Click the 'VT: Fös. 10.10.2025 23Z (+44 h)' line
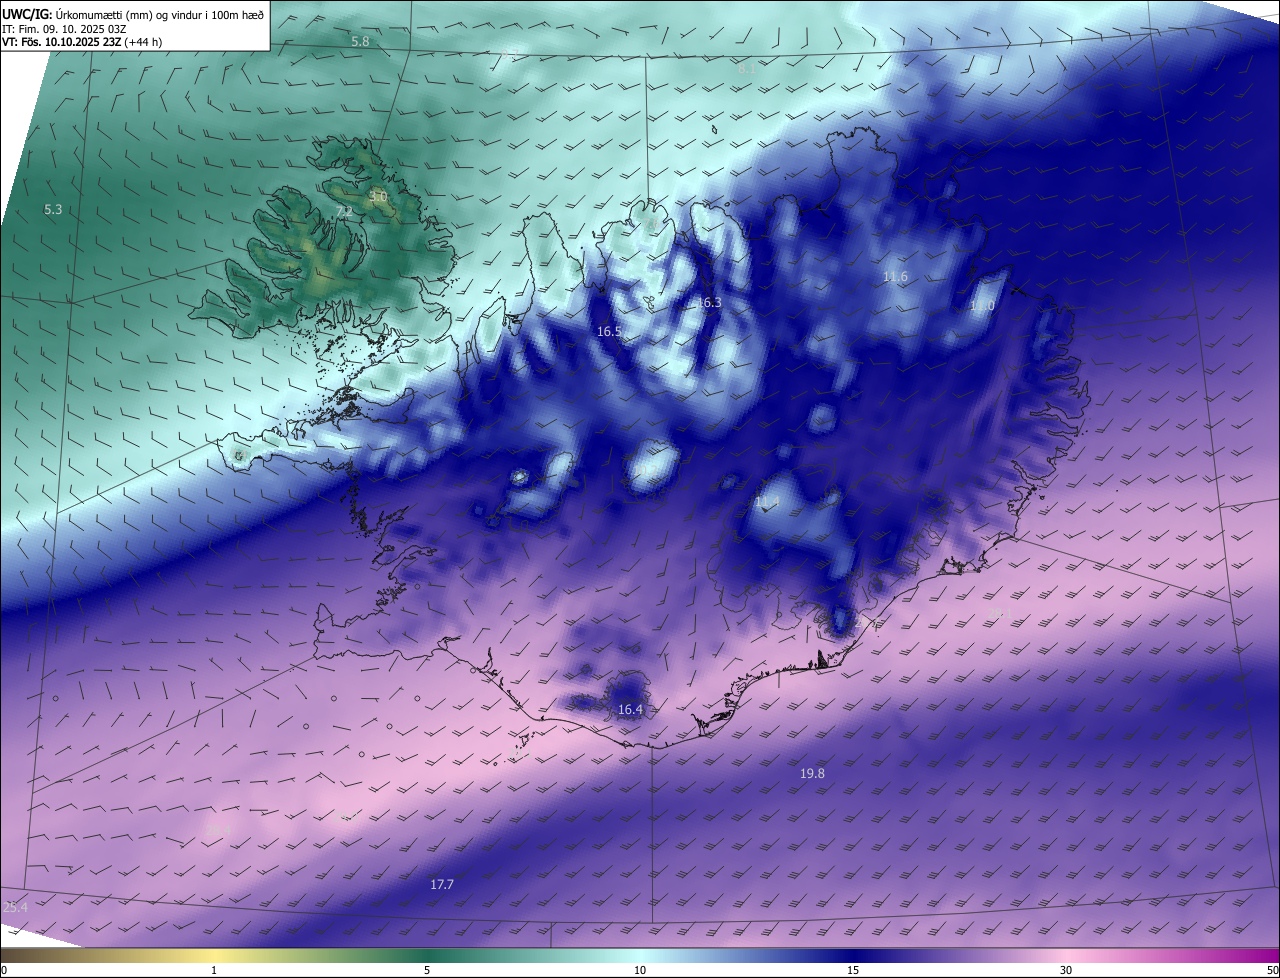 click(x=82, y=42)
